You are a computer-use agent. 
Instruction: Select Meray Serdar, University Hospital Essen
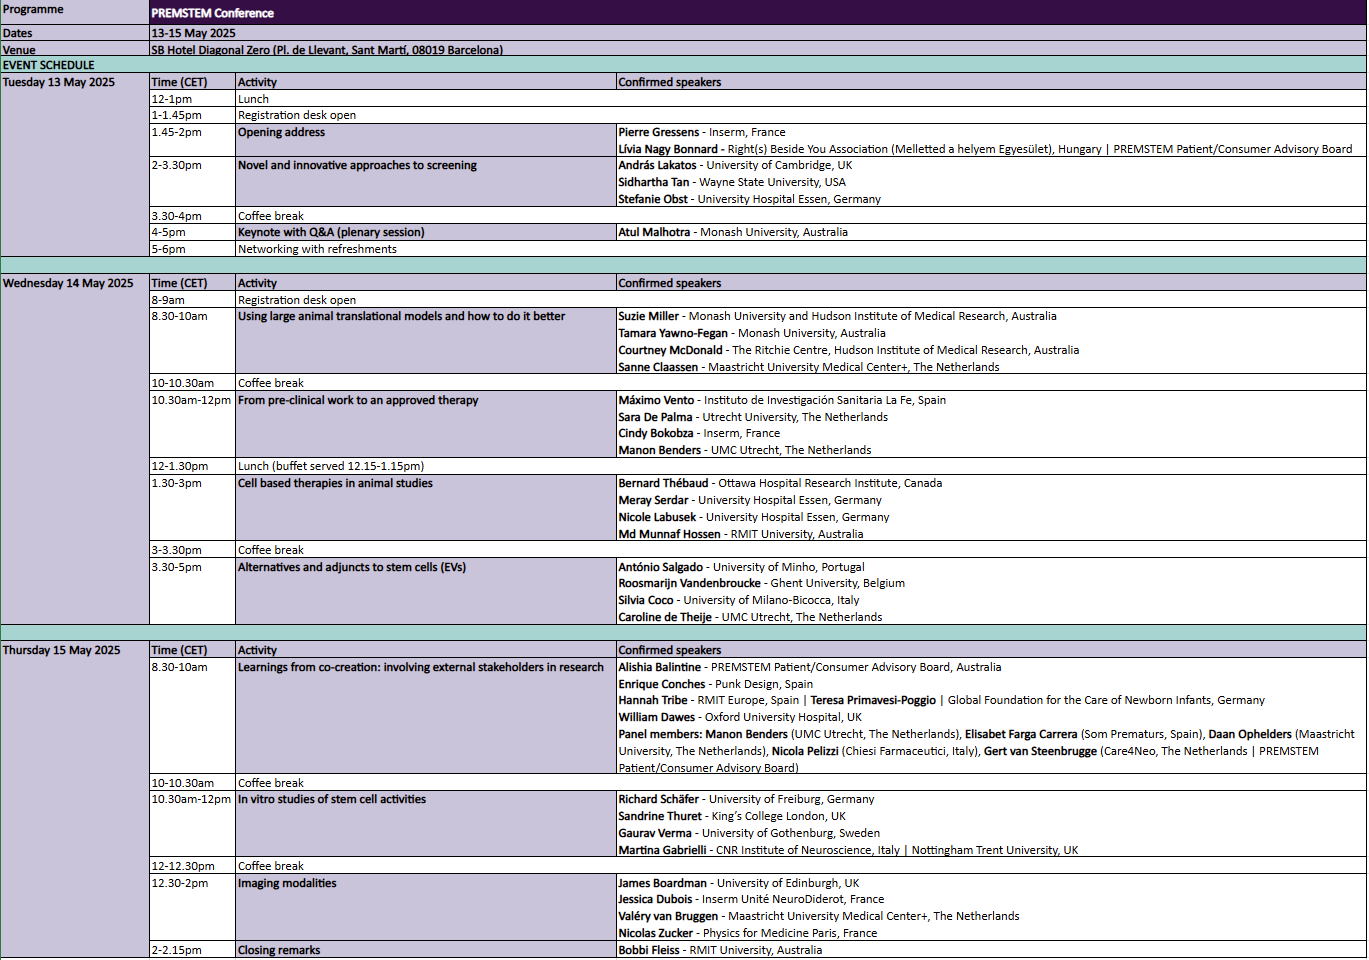tap(750, 500)
